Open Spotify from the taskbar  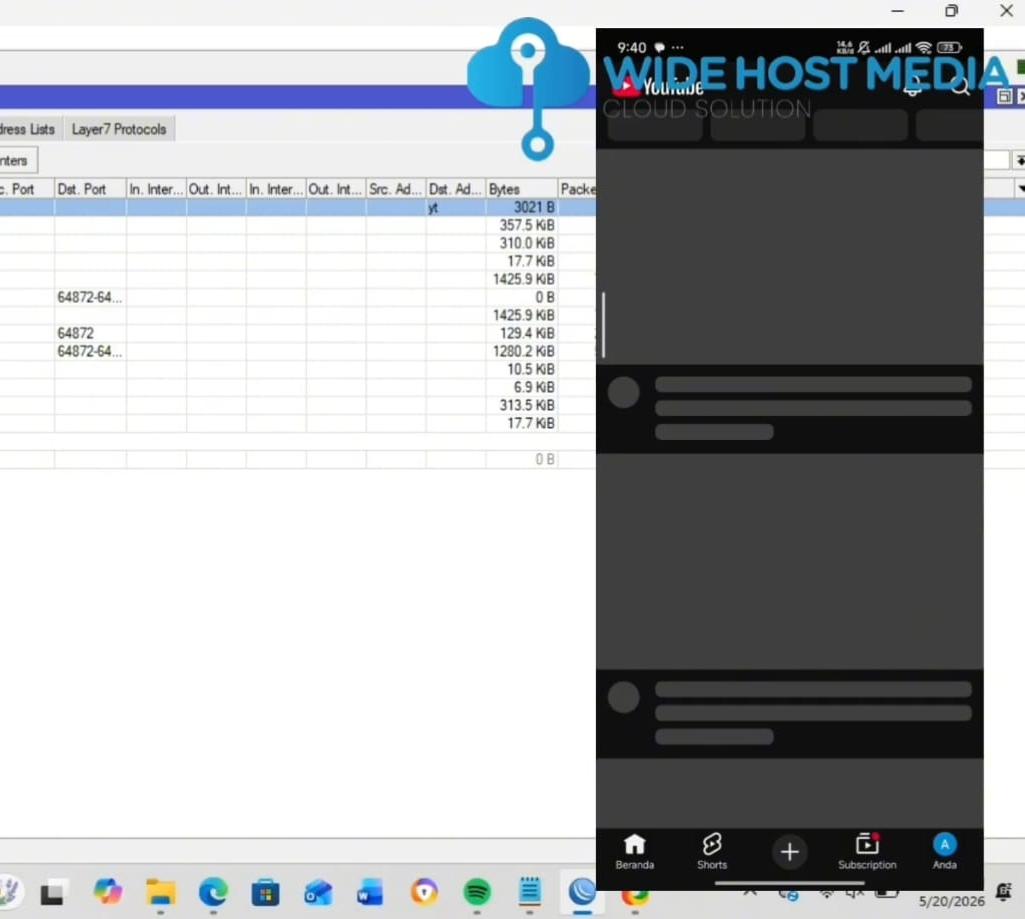477,892
